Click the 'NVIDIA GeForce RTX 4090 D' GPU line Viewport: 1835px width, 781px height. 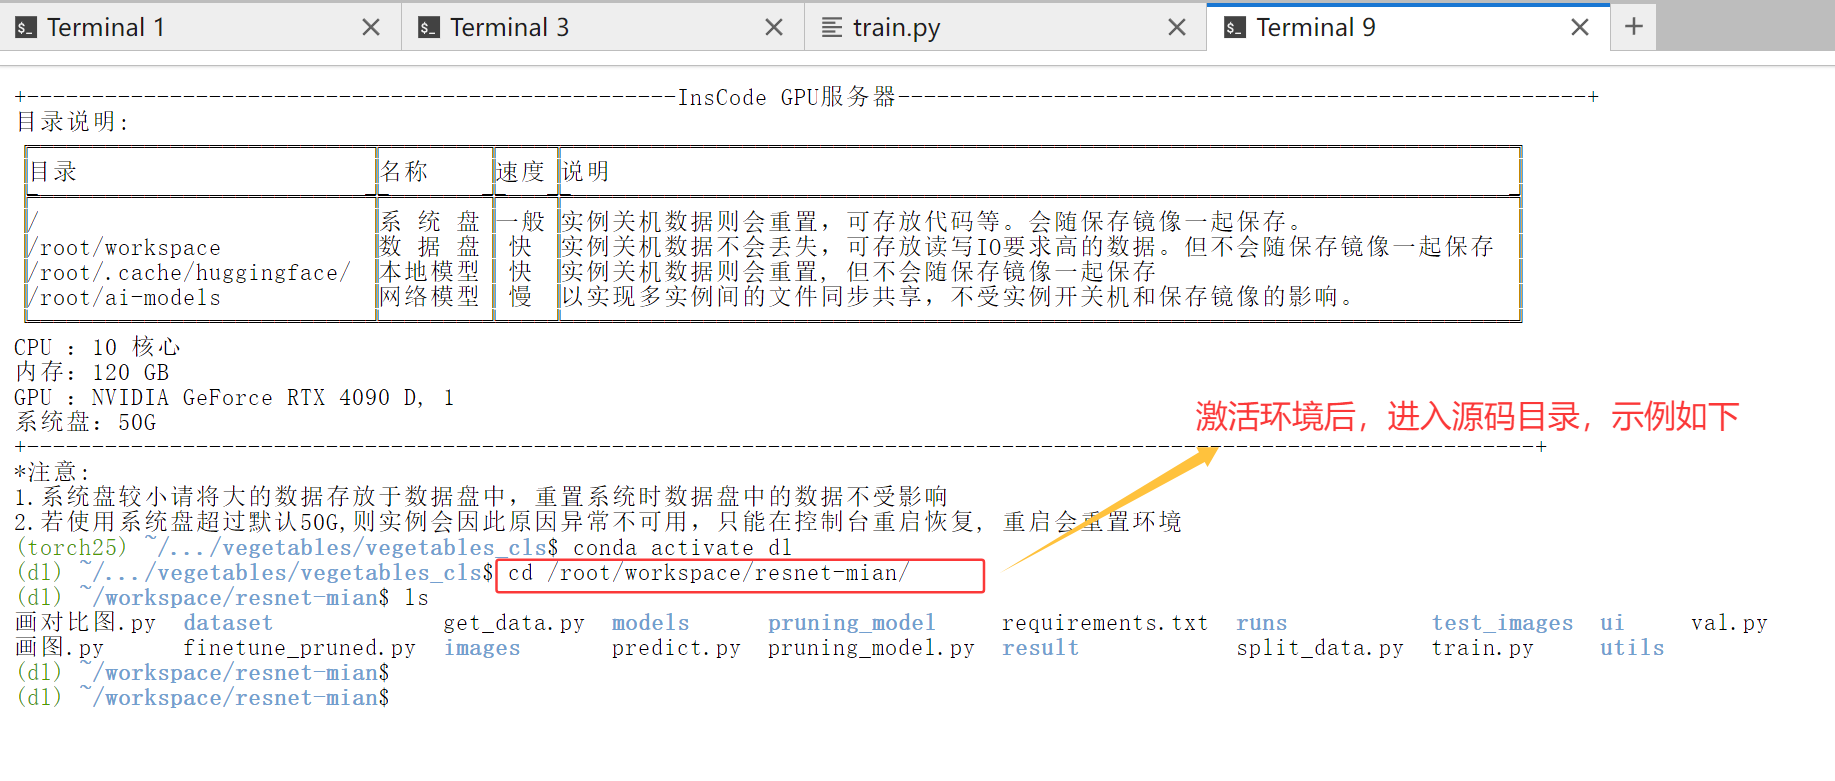click(235, 398)
